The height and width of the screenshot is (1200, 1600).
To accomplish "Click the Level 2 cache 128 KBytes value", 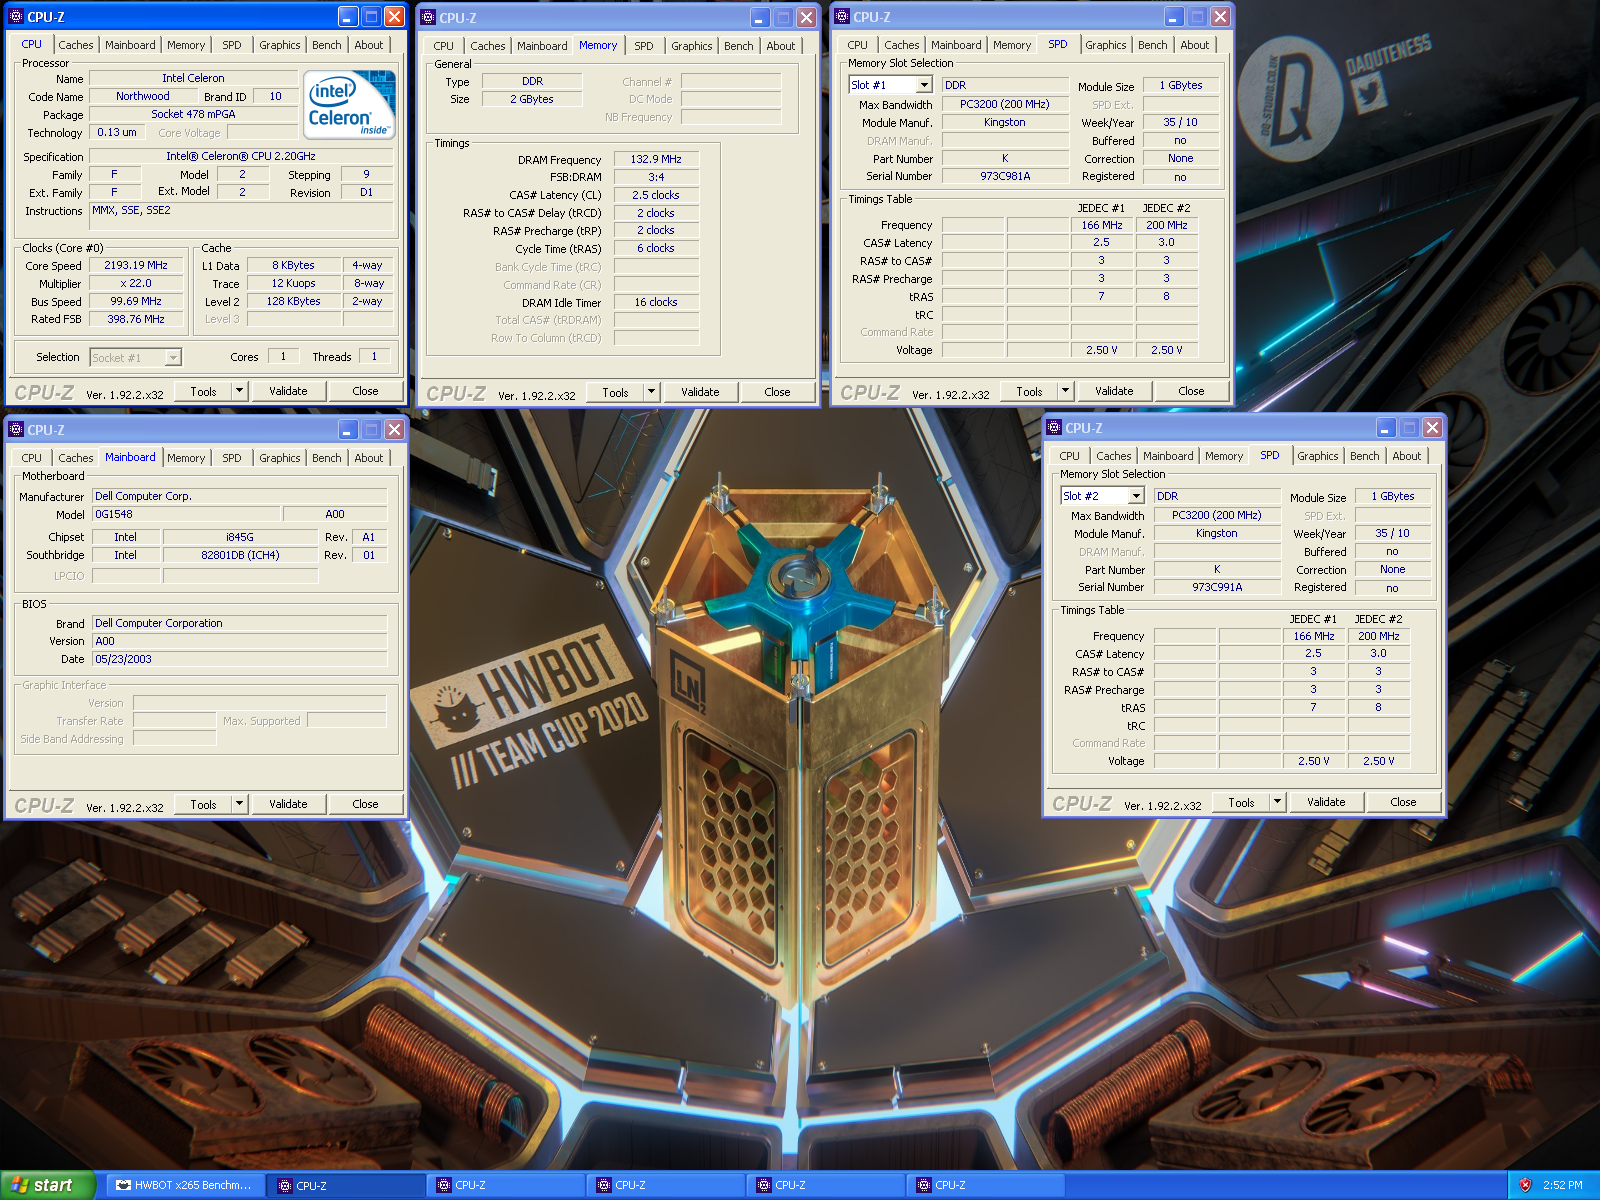I will click(x=293, y=302).
